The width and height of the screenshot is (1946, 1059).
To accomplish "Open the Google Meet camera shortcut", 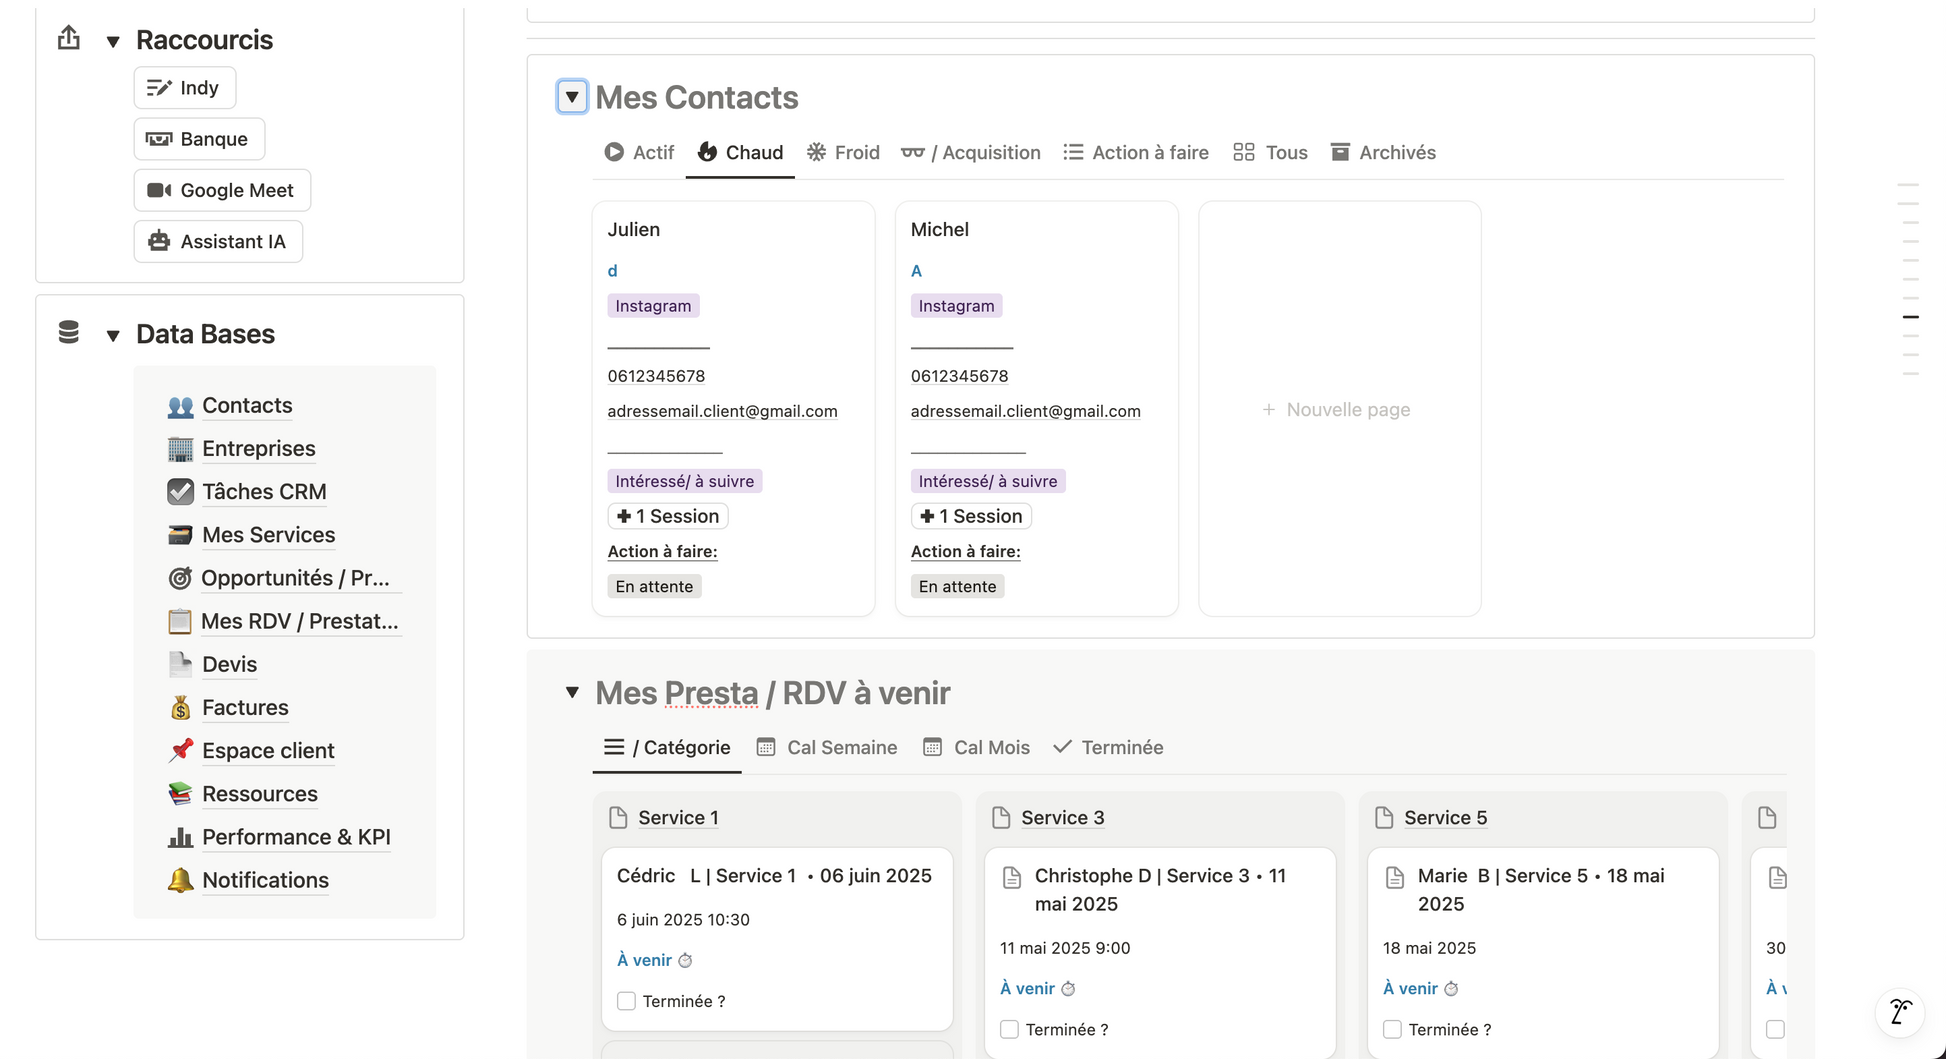I will pyautogui.click(x=222, y=190).
